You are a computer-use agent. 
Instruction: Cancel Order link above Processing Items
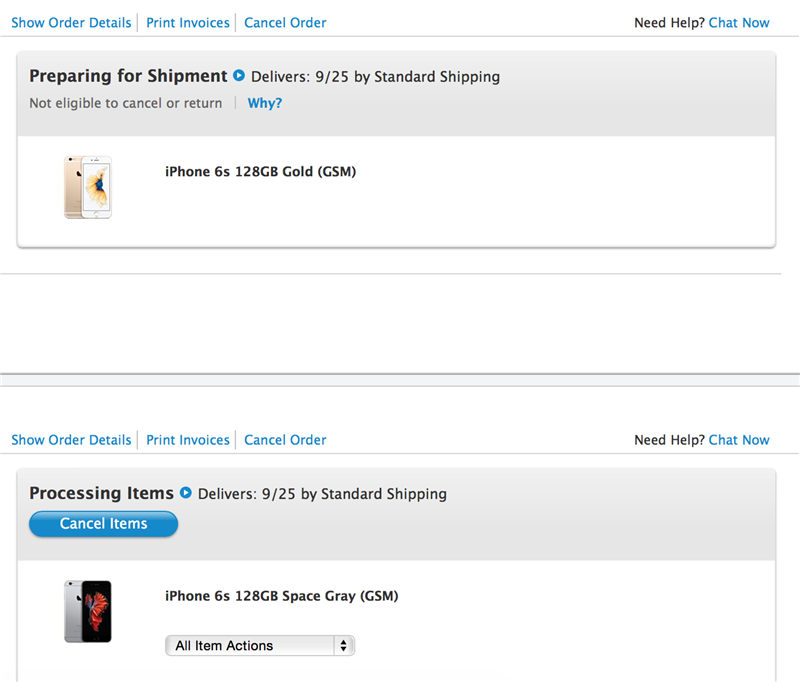[x=285, y=439]
